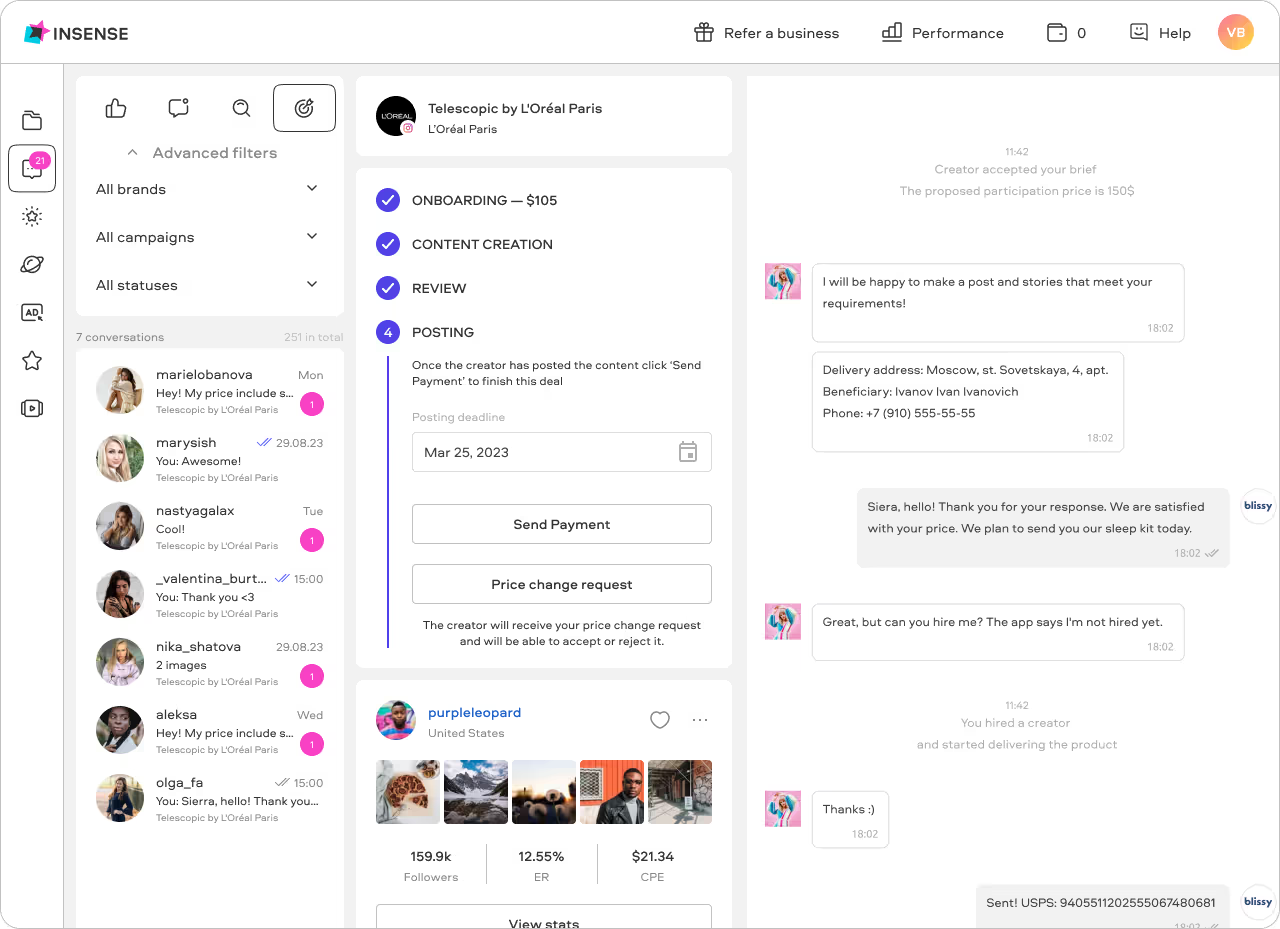Open conversation with marysish
This screenshot has width=1280, height=929.
[210, 458]
